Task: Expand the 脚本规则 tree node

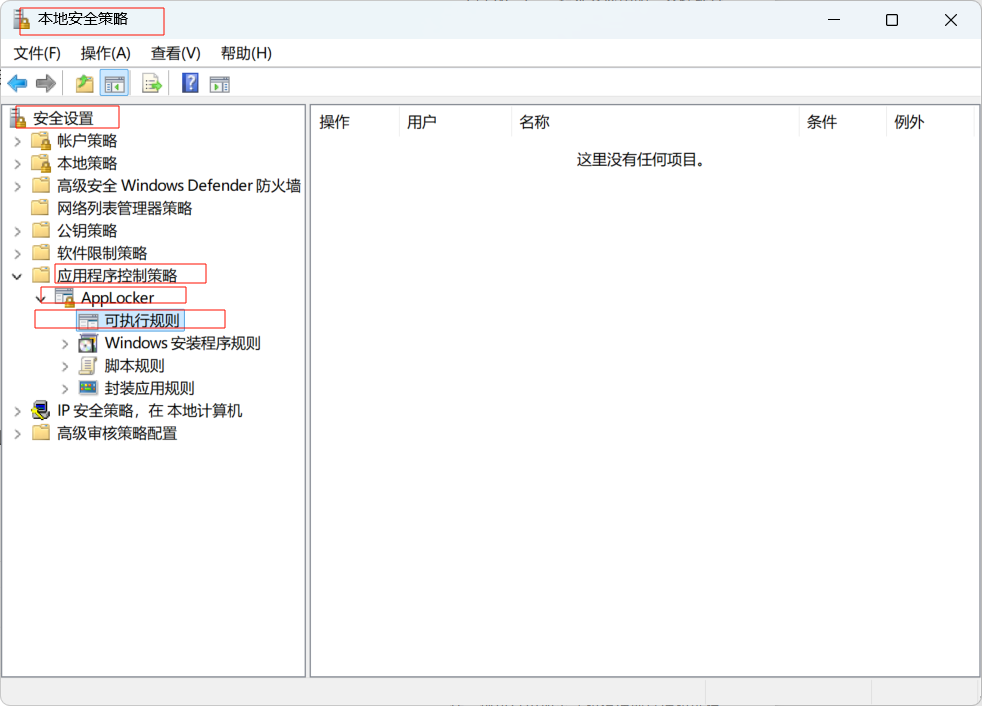Action: click(x=65, y=366)
